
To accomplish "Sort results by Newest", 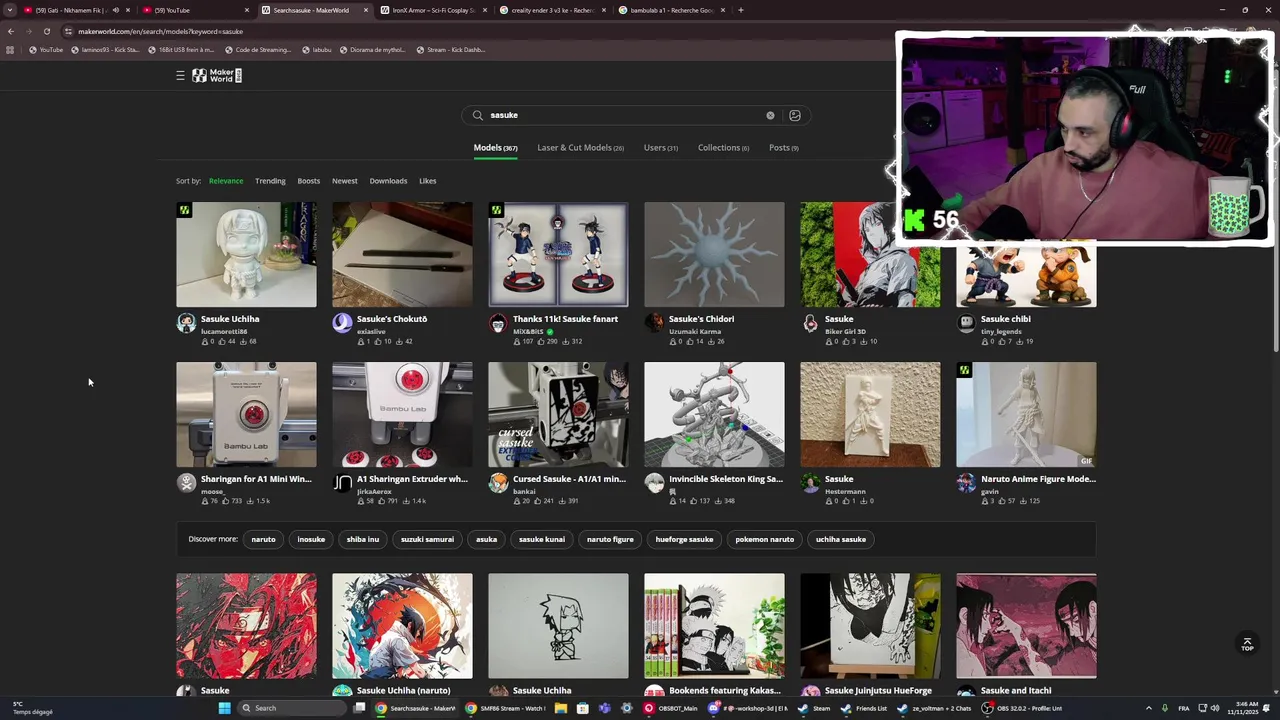I will coord(345,181).
